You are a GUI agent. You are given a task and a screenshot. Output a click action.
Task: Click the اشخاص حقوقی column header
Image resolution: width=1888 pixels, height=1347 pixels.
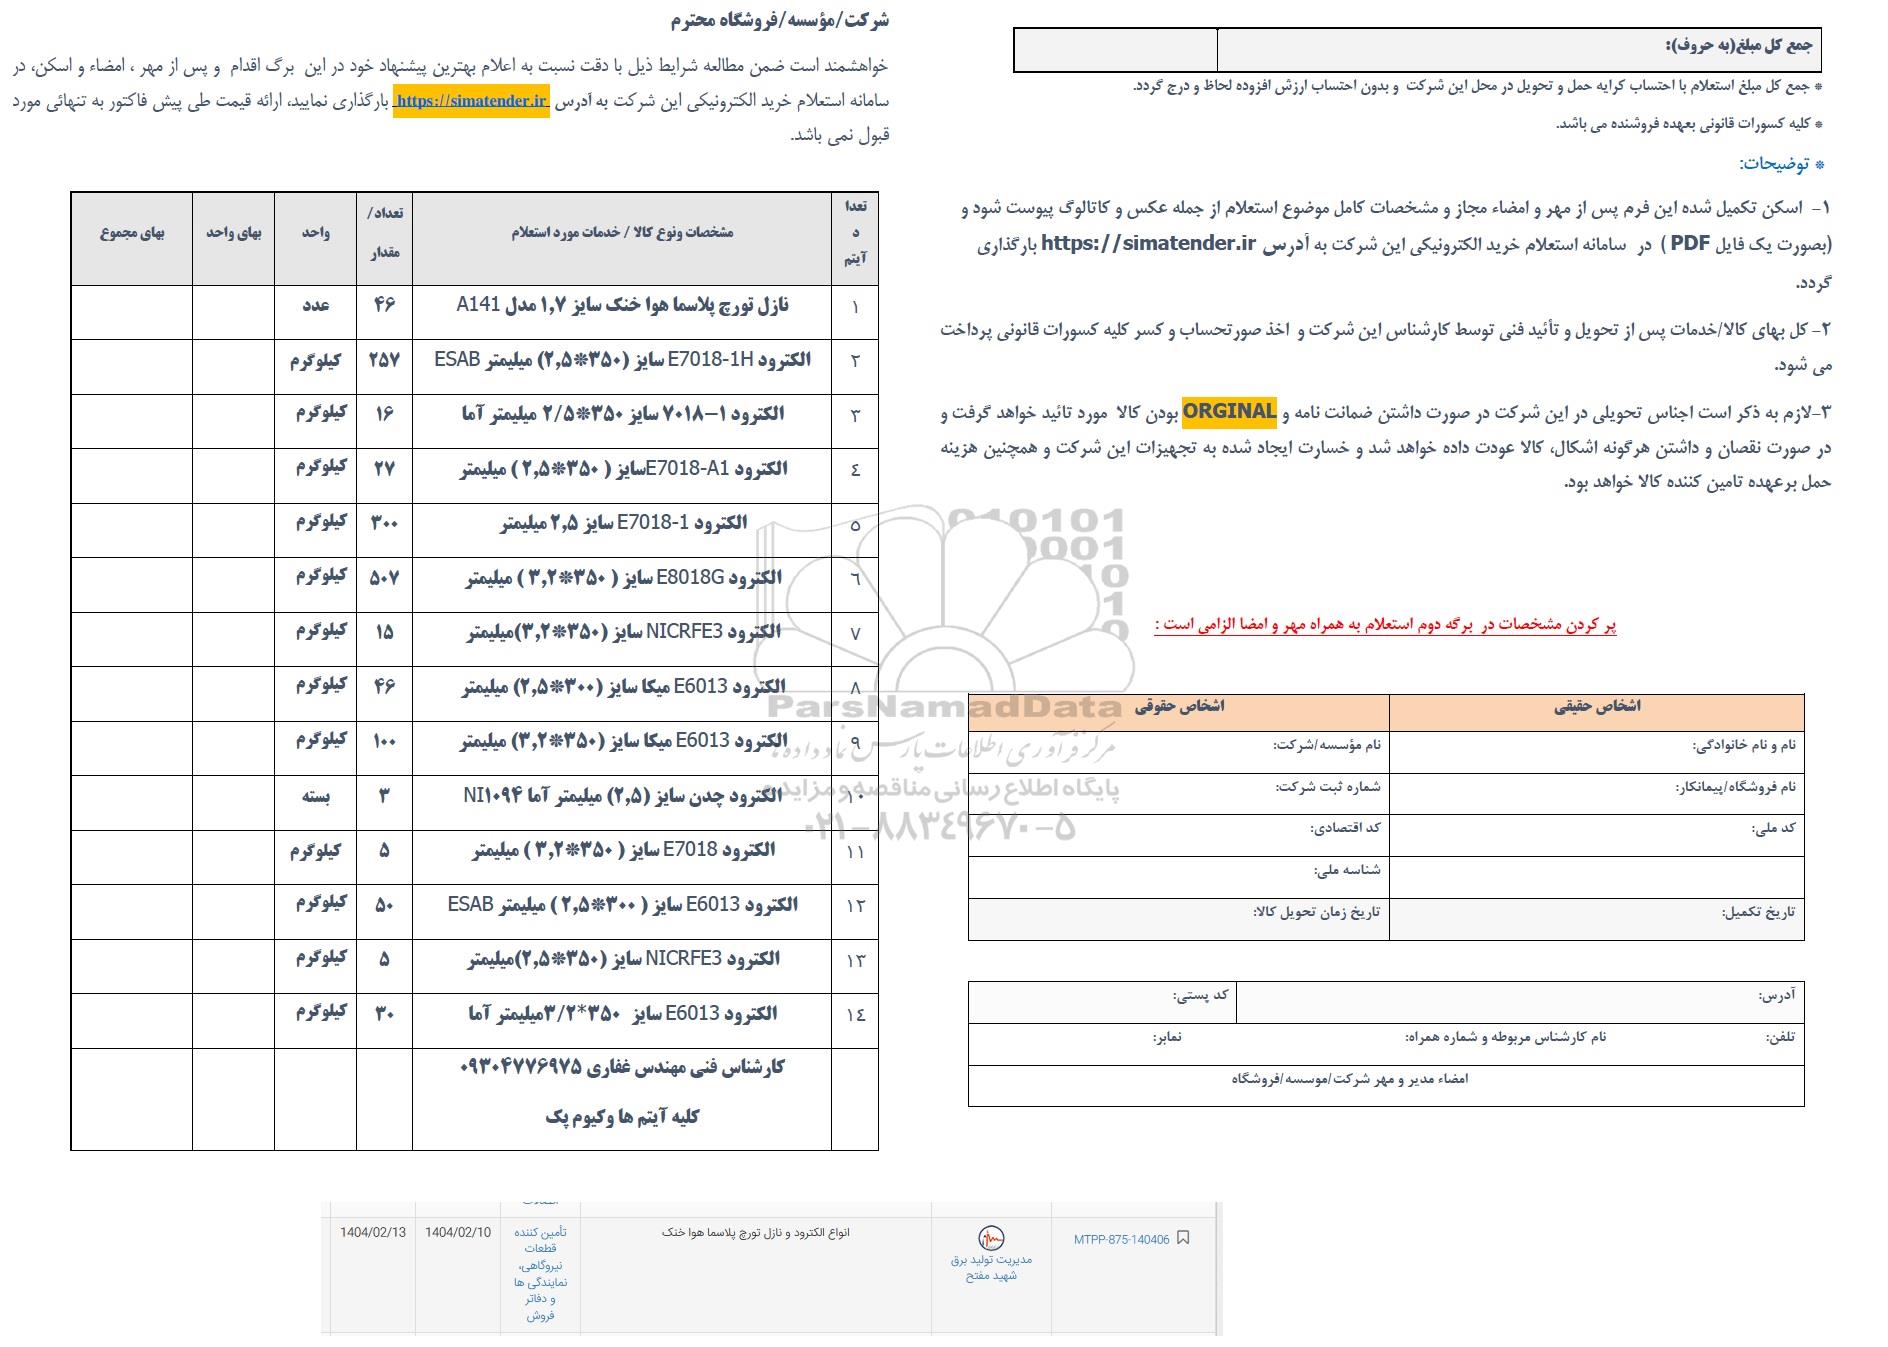point(1178,711)
